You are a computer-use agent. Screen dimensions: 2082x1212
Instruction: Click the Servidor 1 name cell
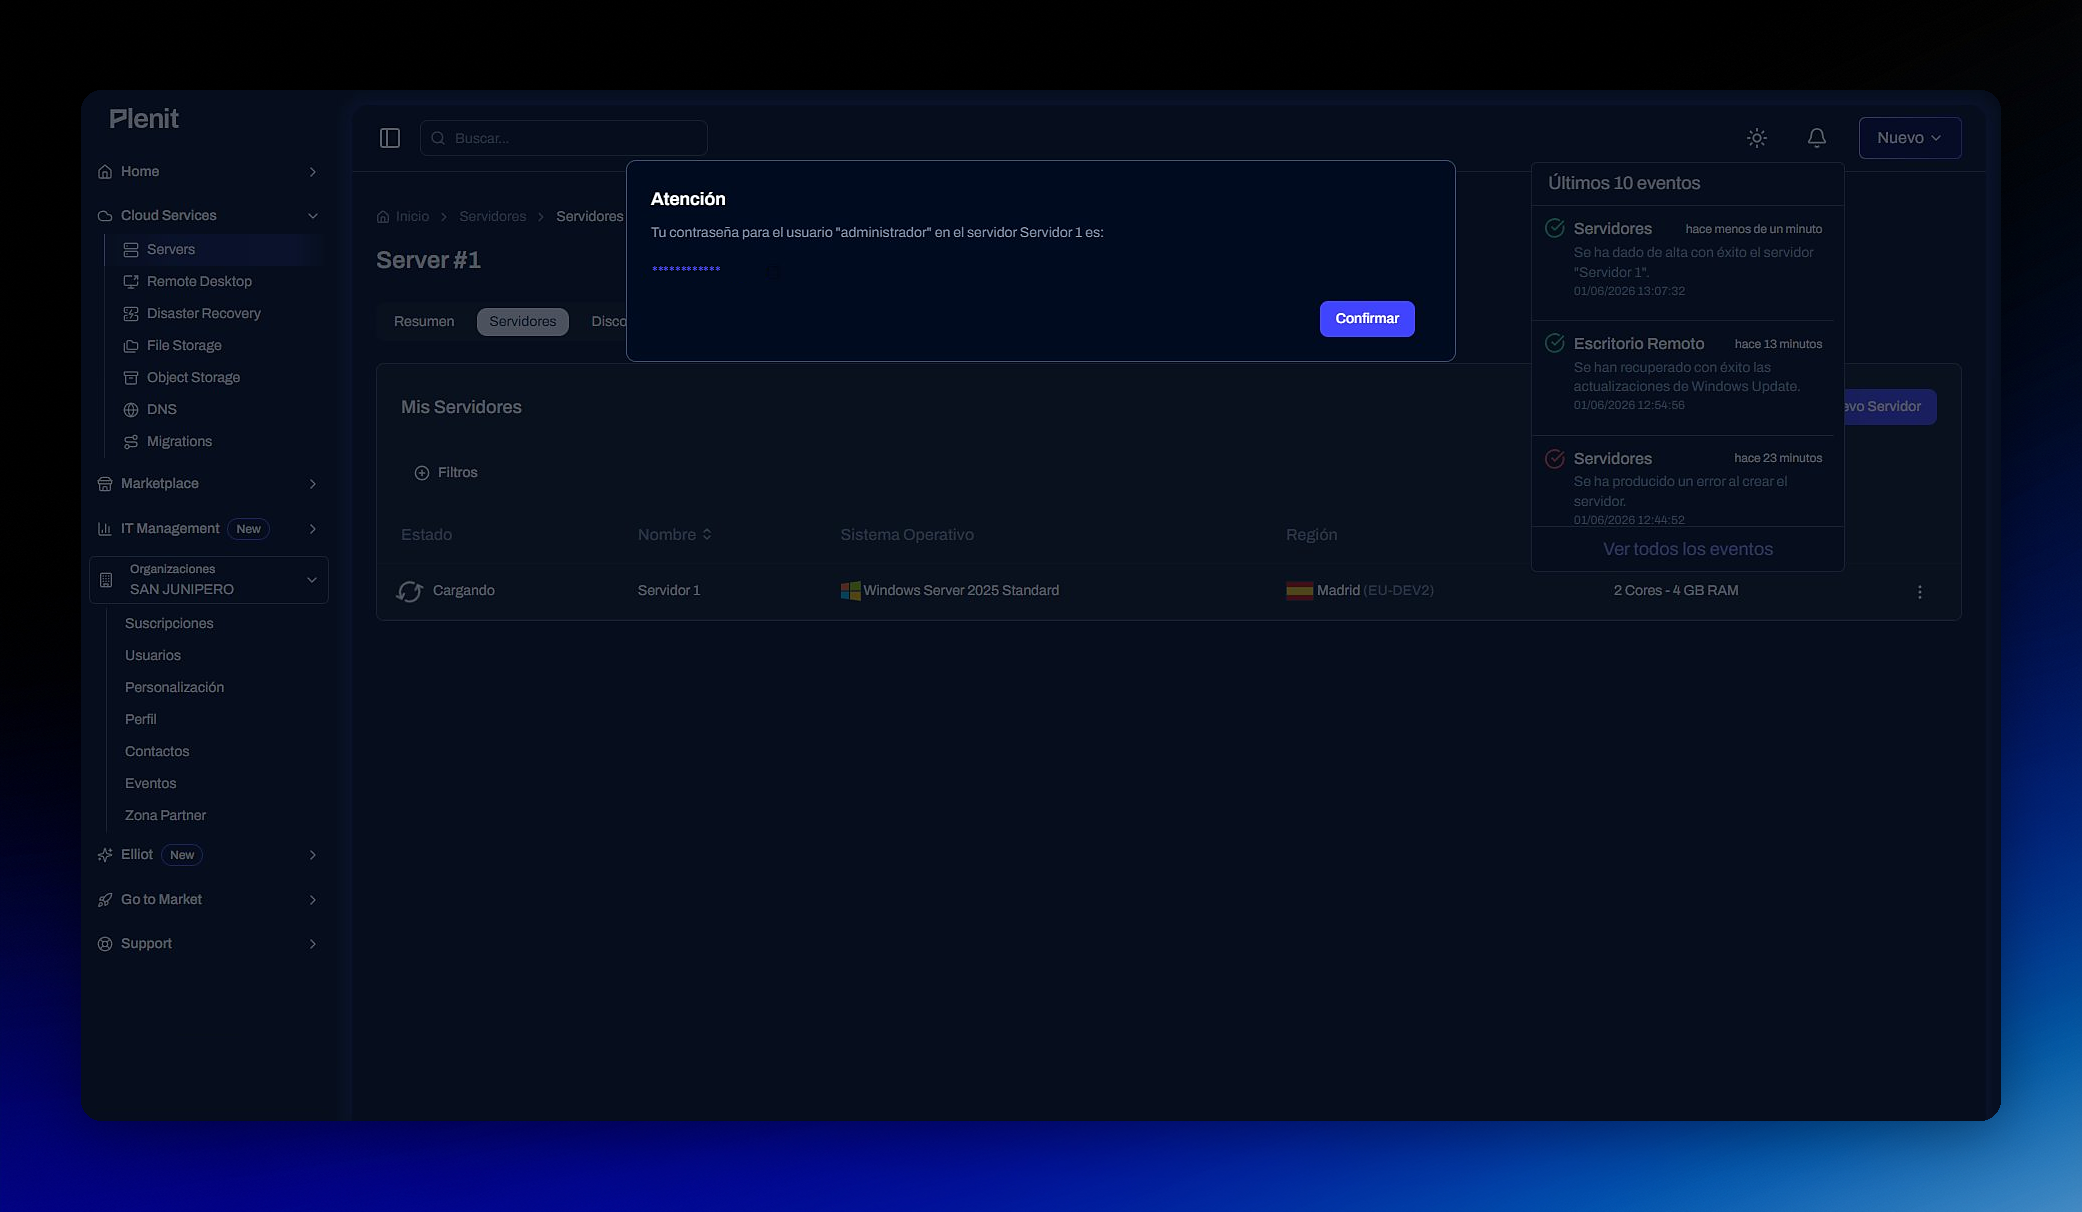click(669, 591)
